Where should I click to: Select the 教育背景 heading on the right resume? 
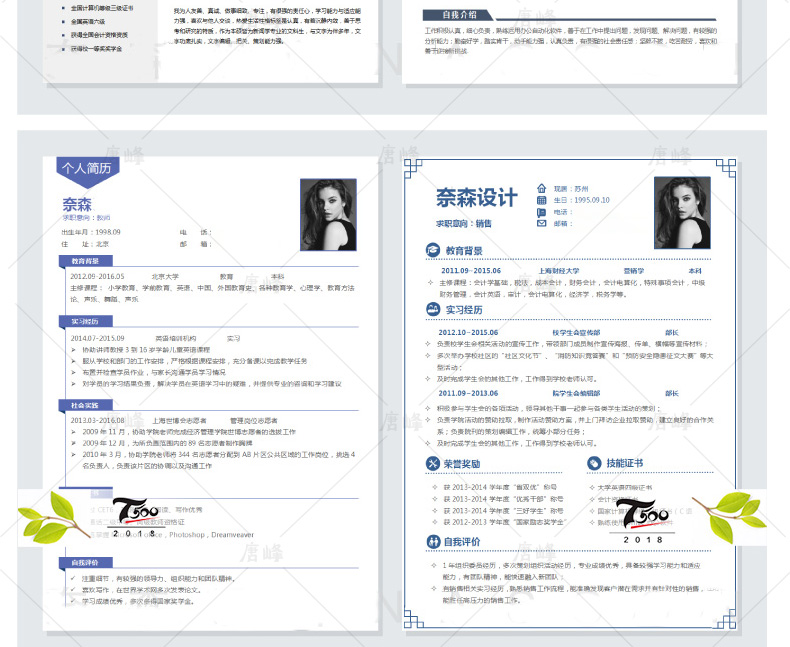pyautogui.click(x=464, y=250)
